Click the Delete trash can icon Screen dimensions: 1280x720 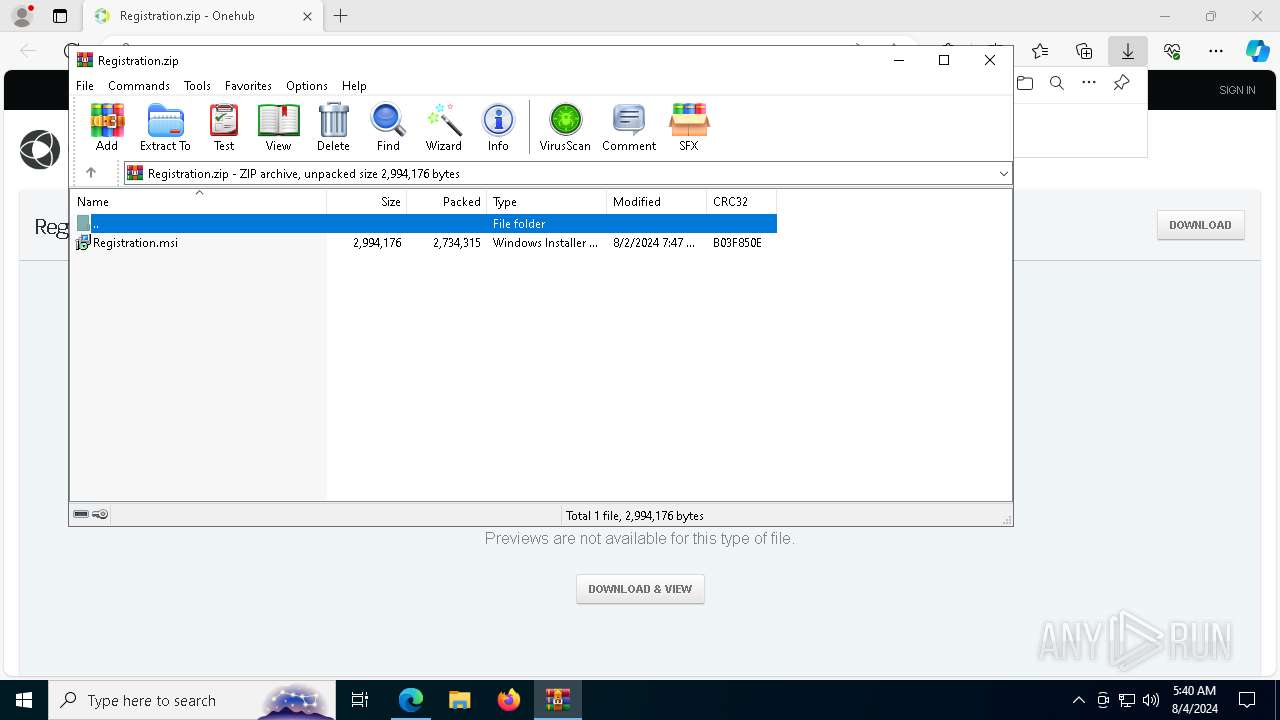click(333, 127)
